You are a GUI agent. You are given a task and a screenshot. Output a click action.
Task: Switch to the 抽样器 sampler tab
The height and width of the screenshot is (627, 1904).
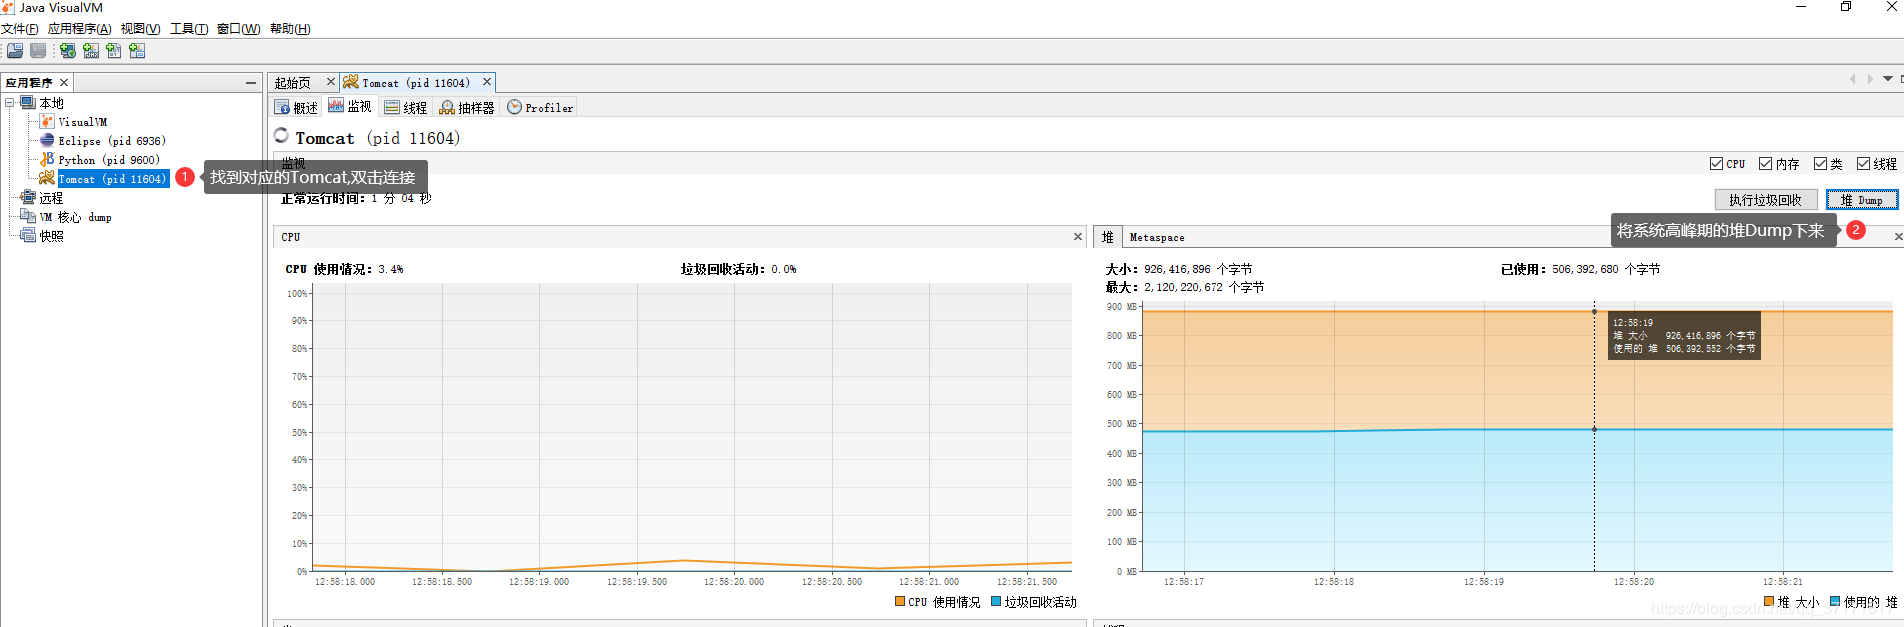(x=467, y=107)
